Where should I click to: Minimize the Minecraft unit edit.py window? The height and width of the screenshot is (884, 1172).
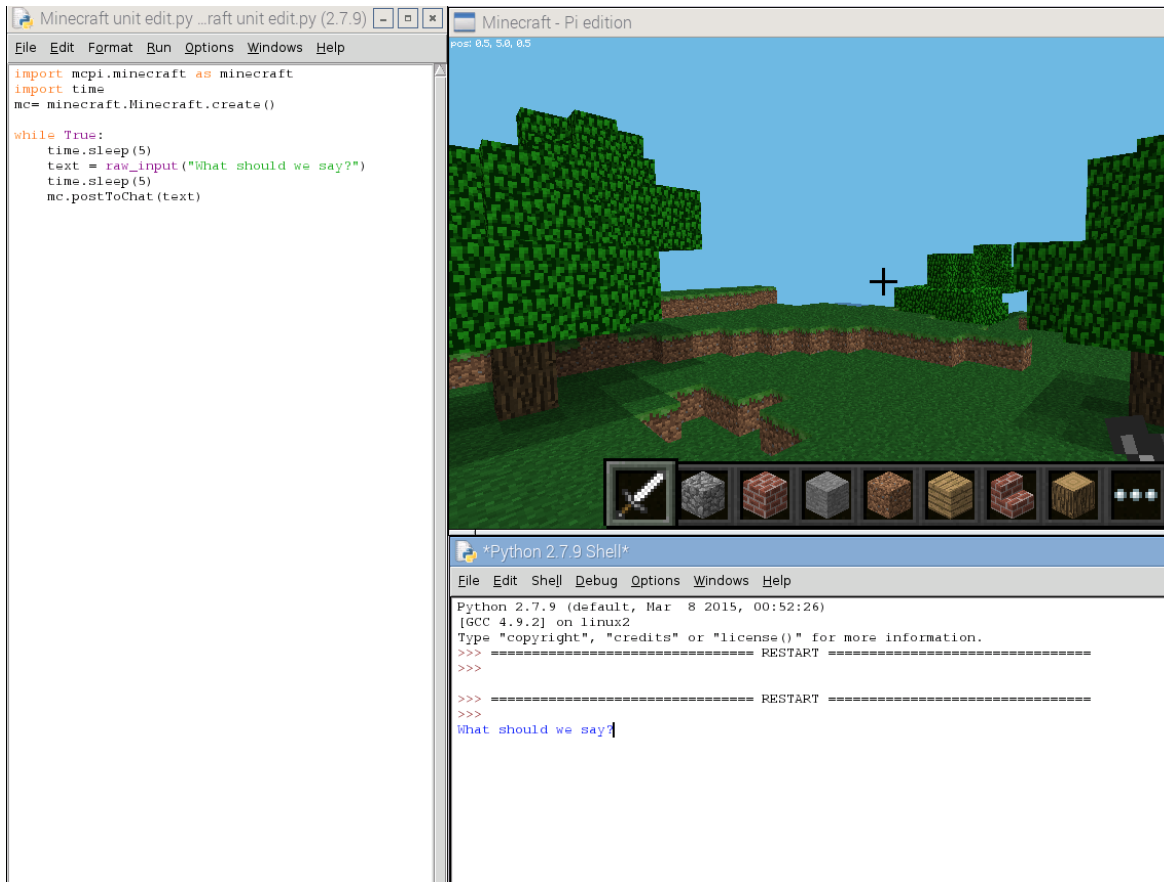pos(383,19)
